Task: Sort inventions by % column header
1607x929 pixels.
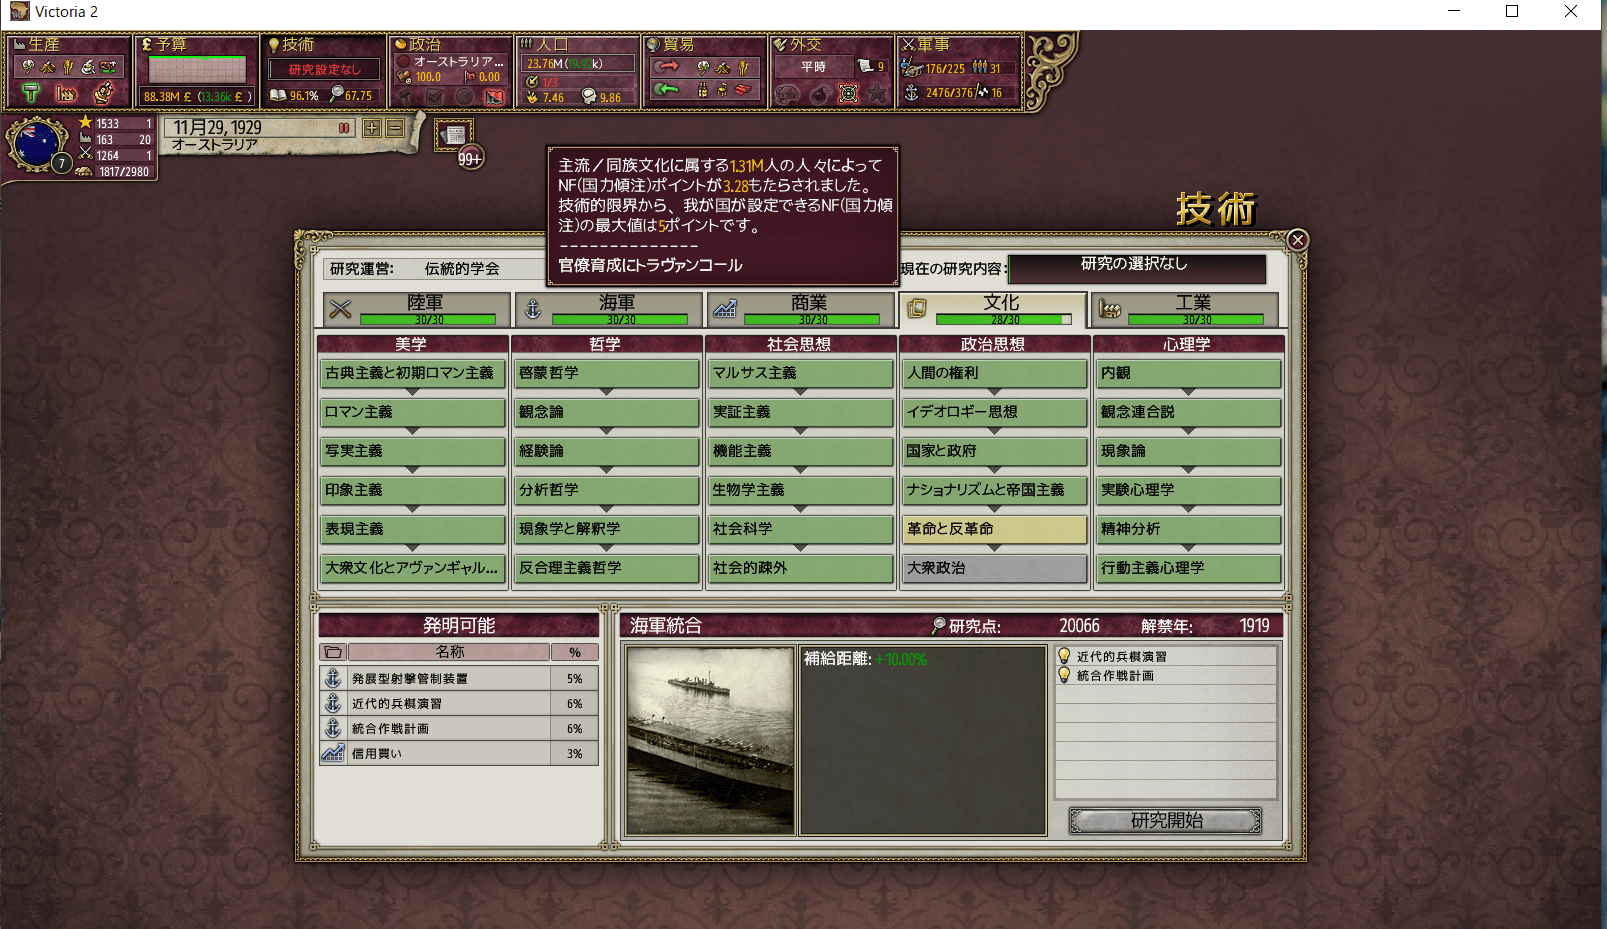Action: 575,652
